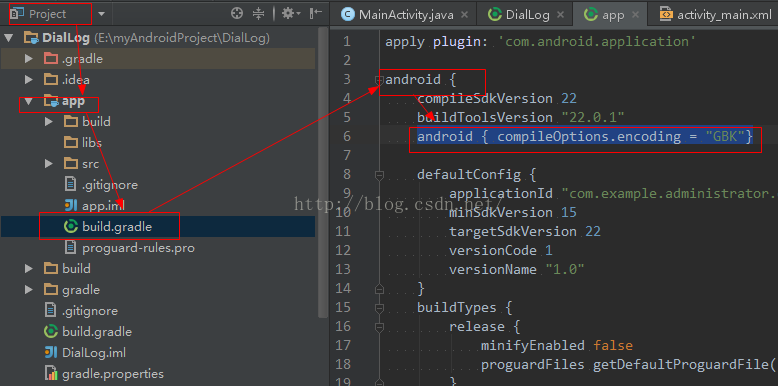Image resolution: width=778 pixels, height=386 pixels.
Task: Select the .idea folder row
Action: [158, 79]
